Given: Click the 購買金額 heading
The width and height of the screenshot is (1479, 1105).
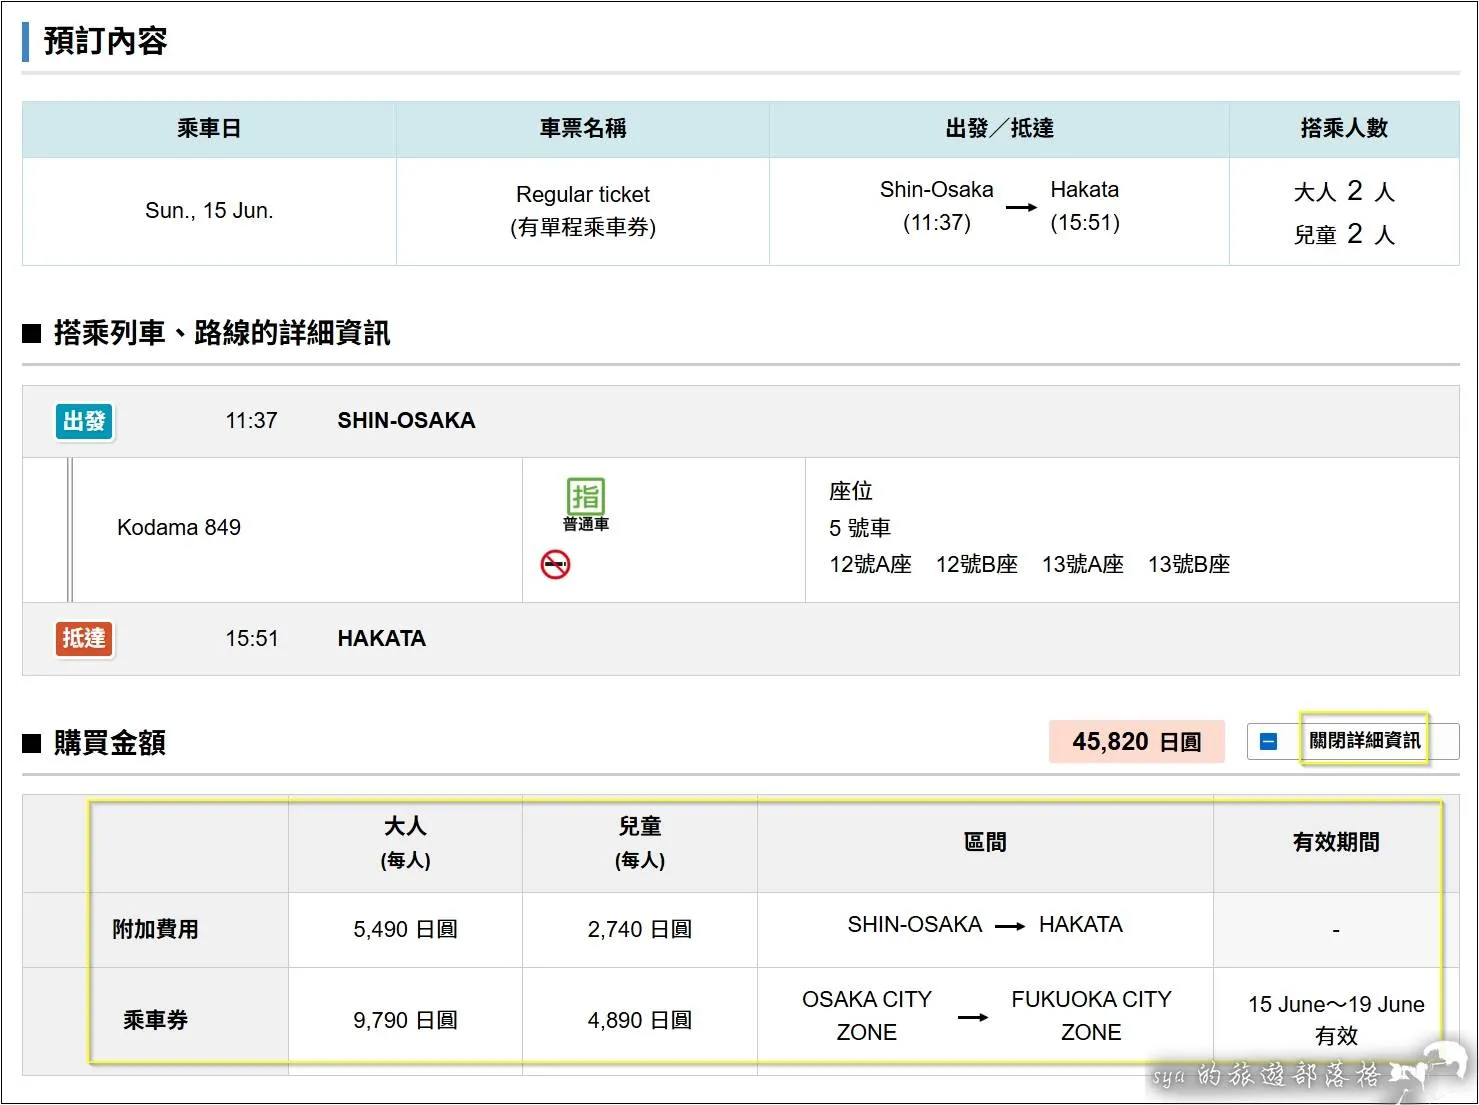Looking at the screenshot, I should click(110, 743).
